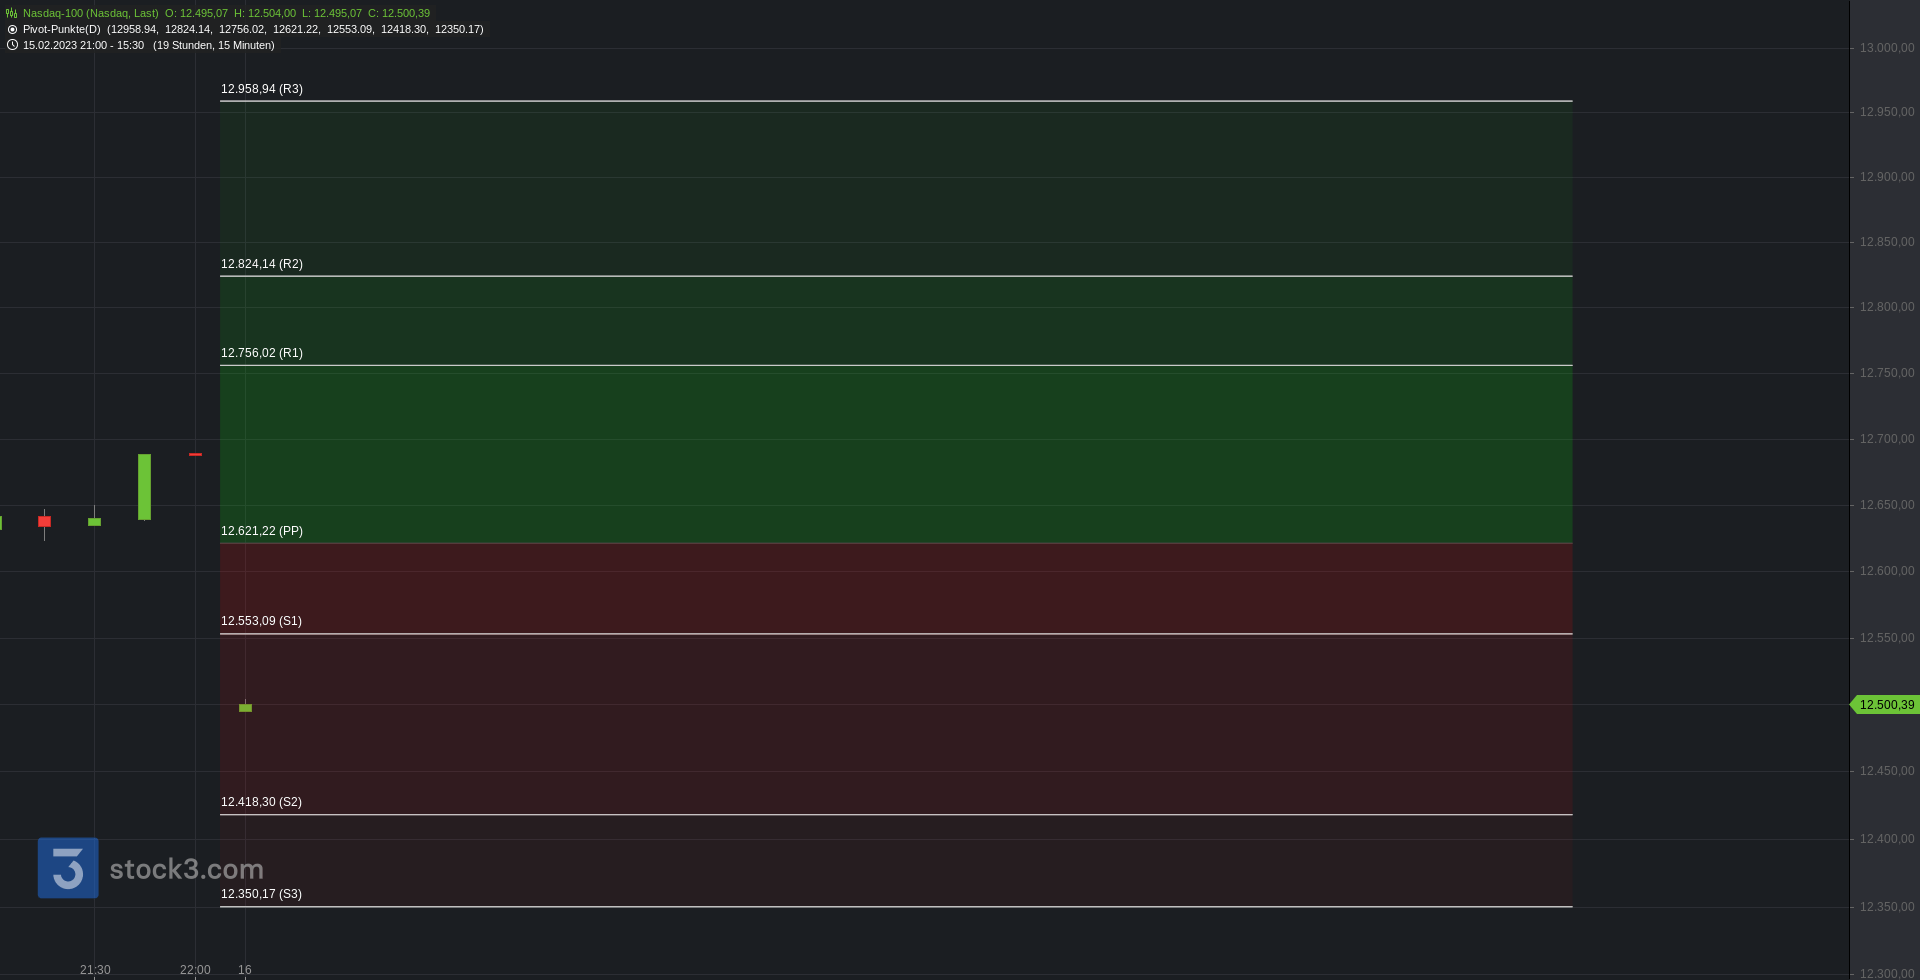The height and width of the screenshot is (980, 1920).
Task: Click the clock icon by date range
Action: coord(12,45)
